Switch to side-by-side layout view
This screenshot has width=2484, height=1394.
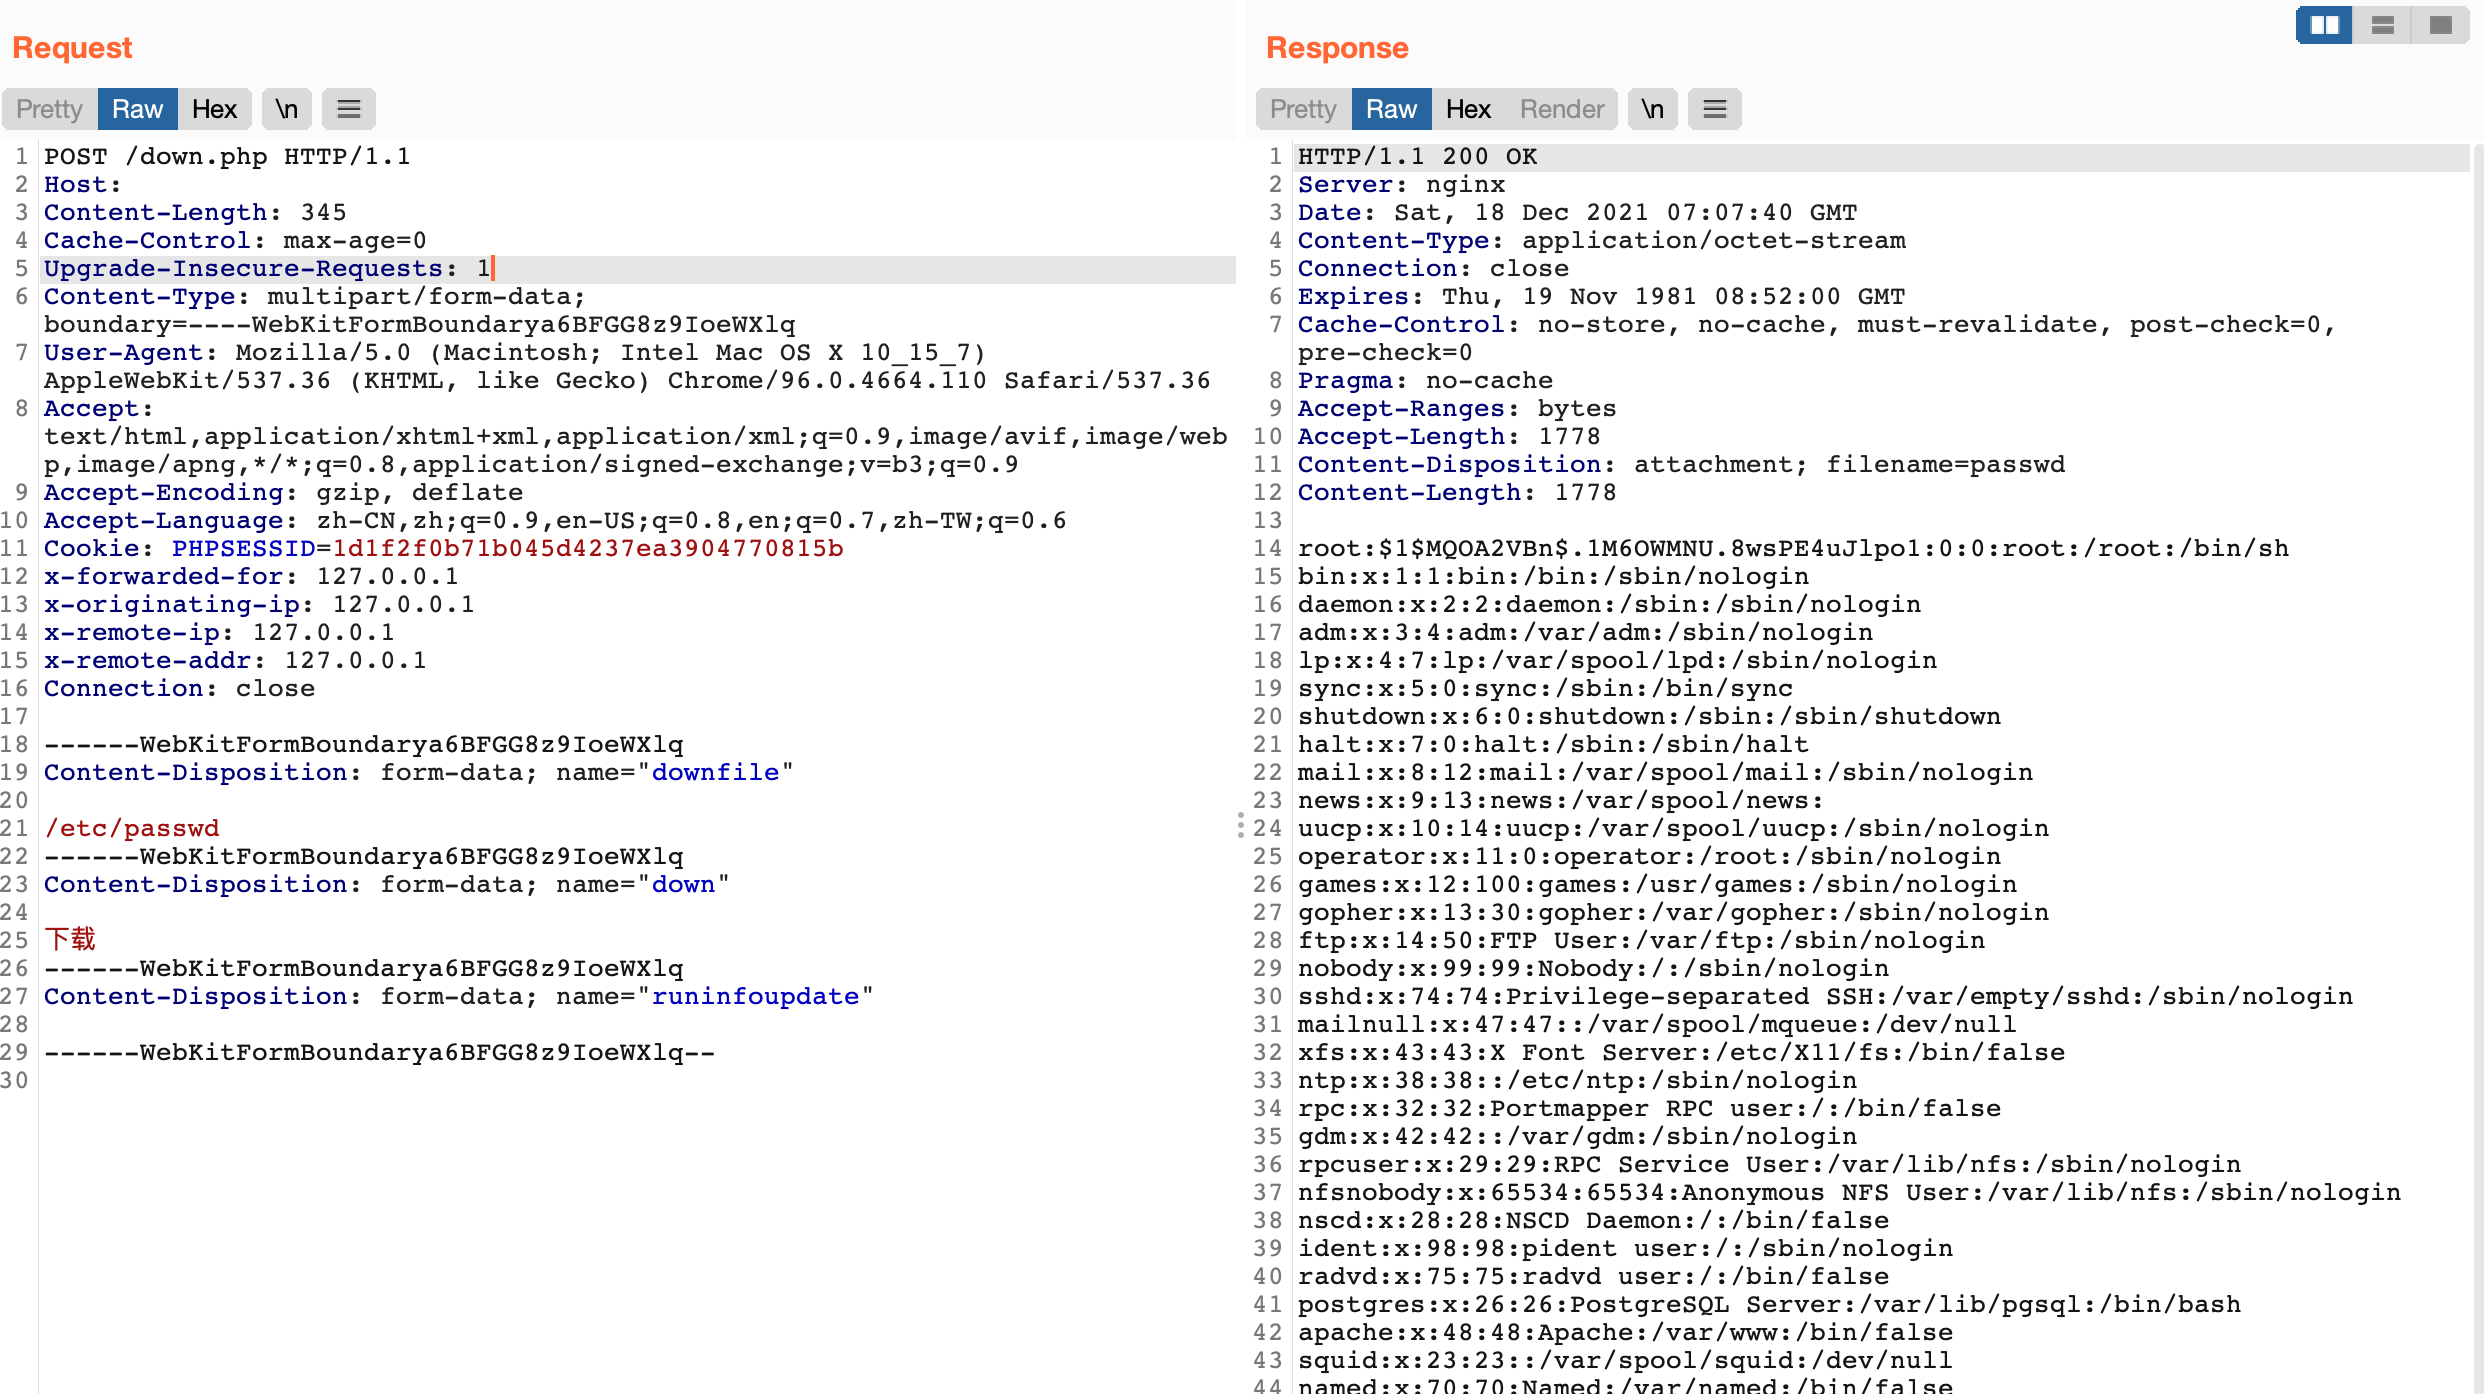pyautogui.click(x=2324, y=25)
